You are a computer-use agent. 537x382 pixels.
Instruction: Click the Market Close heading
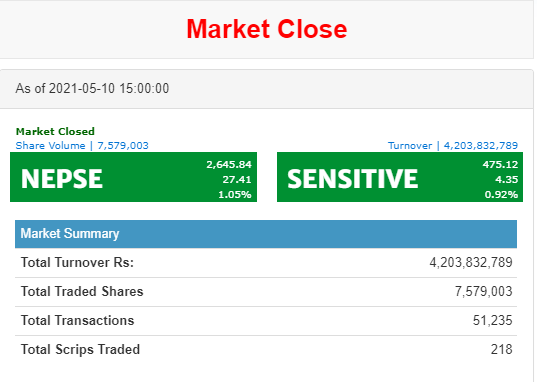click(267, 29)
